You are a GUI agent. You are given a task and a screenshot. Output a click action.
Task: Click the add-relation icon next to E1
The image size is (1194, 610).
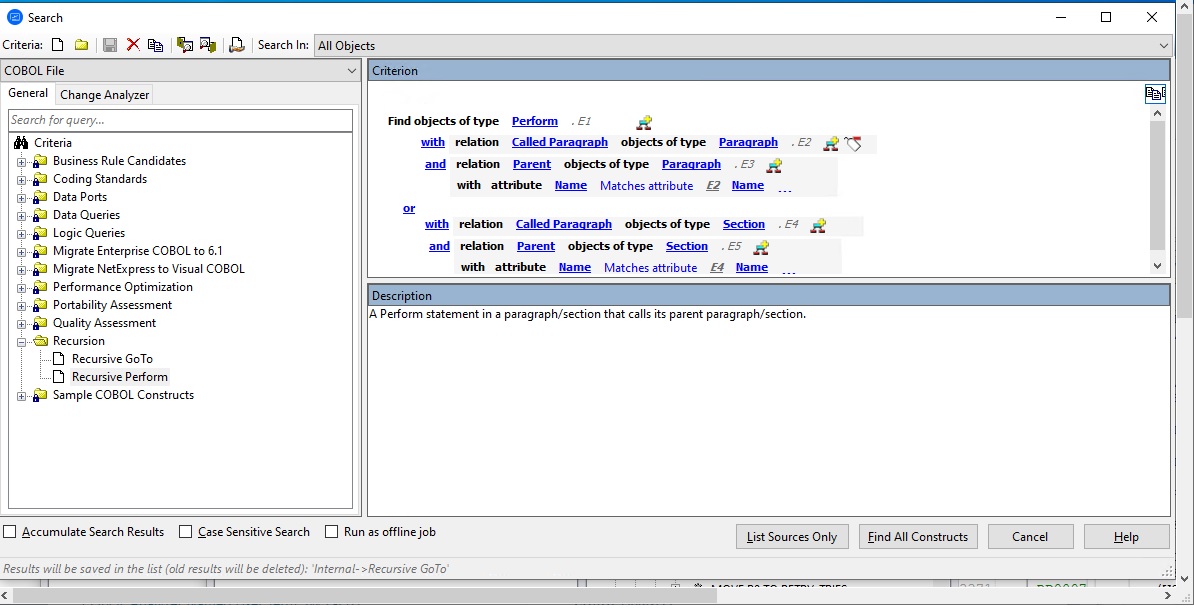[x=644, y=122]
